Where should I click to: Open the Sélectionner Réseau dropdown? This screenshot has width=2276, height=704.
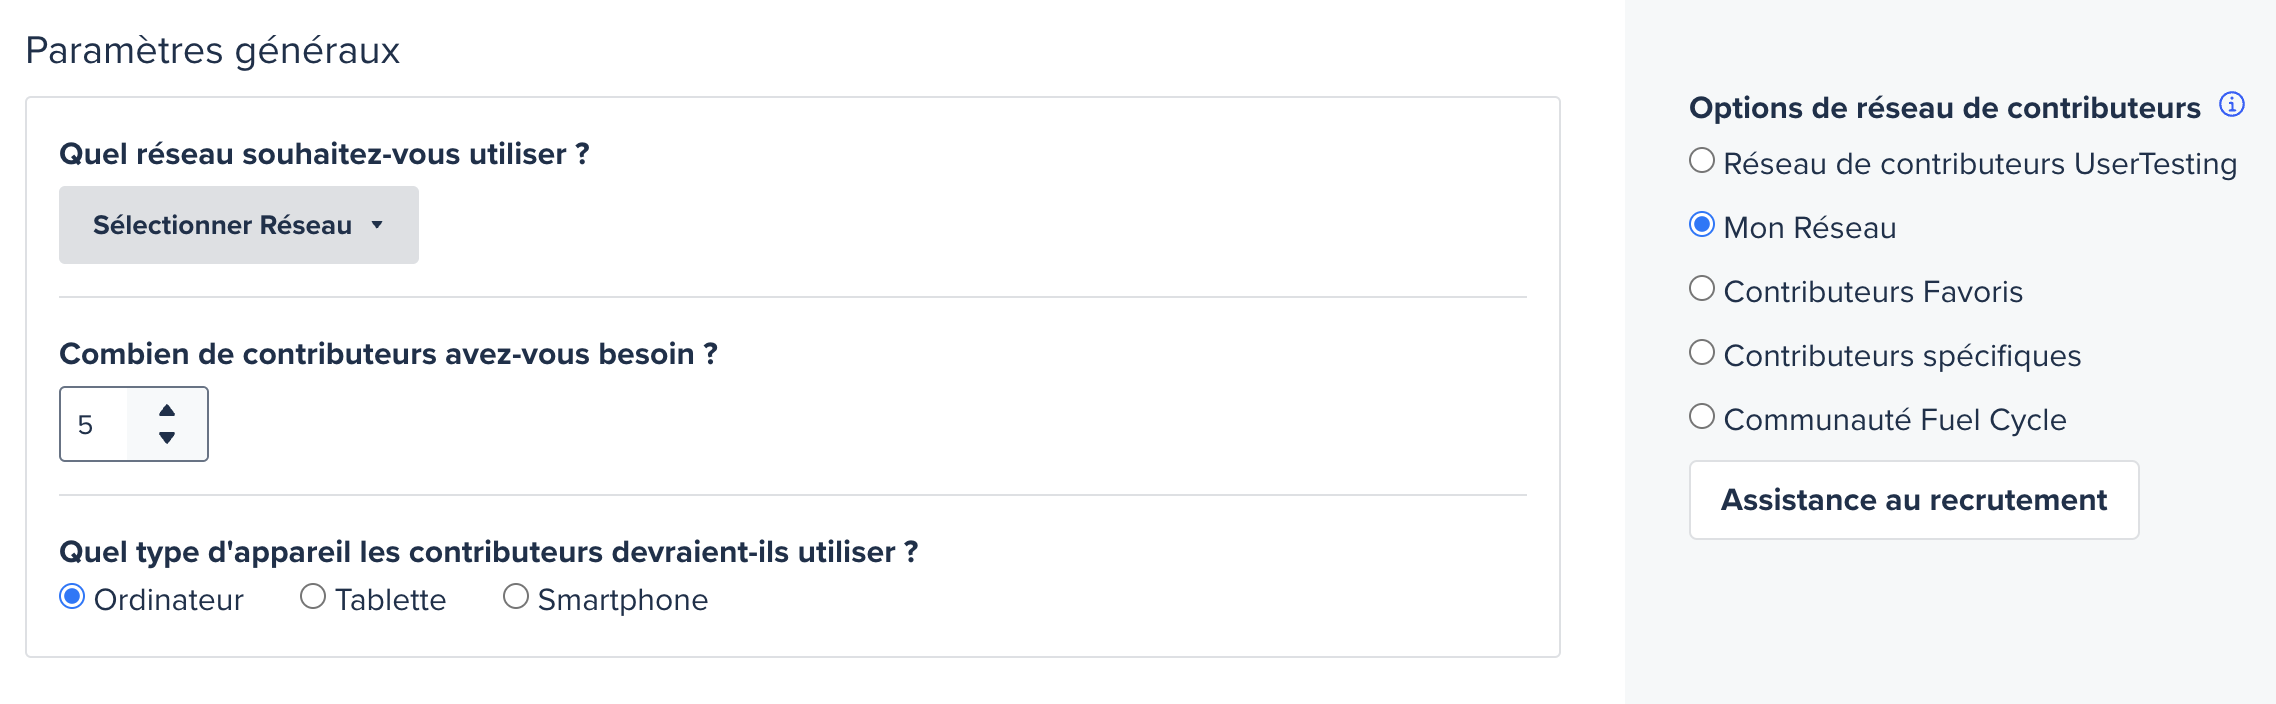point(239,225)
